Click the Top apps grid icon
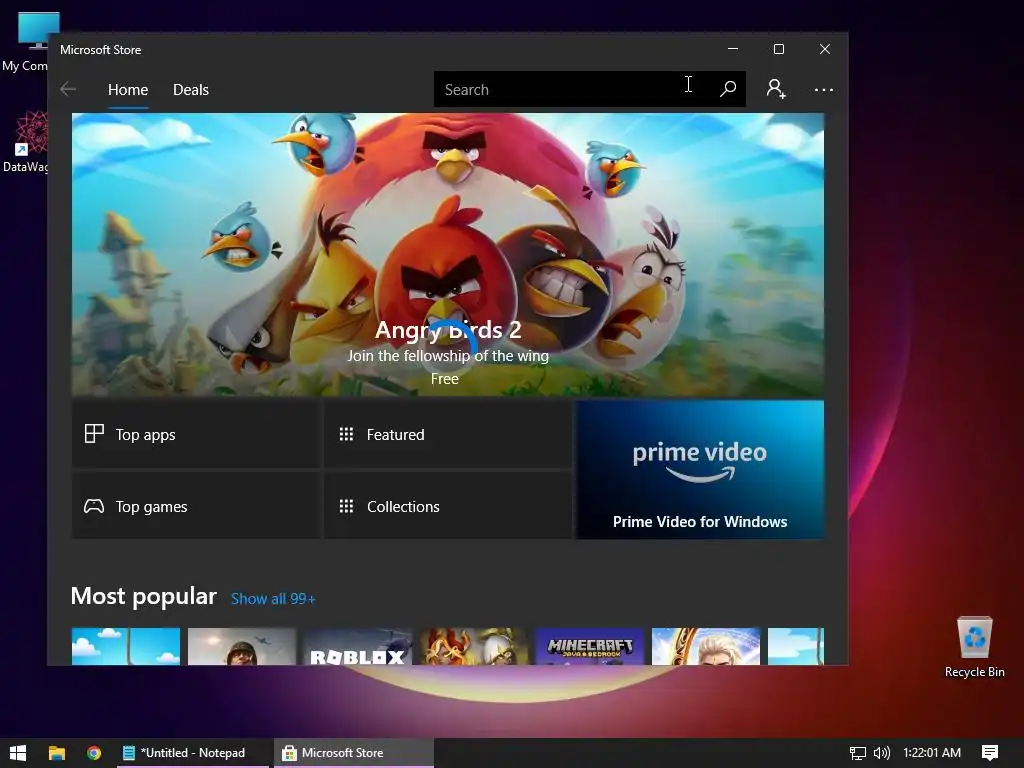1024x768 pixels. 94,434
